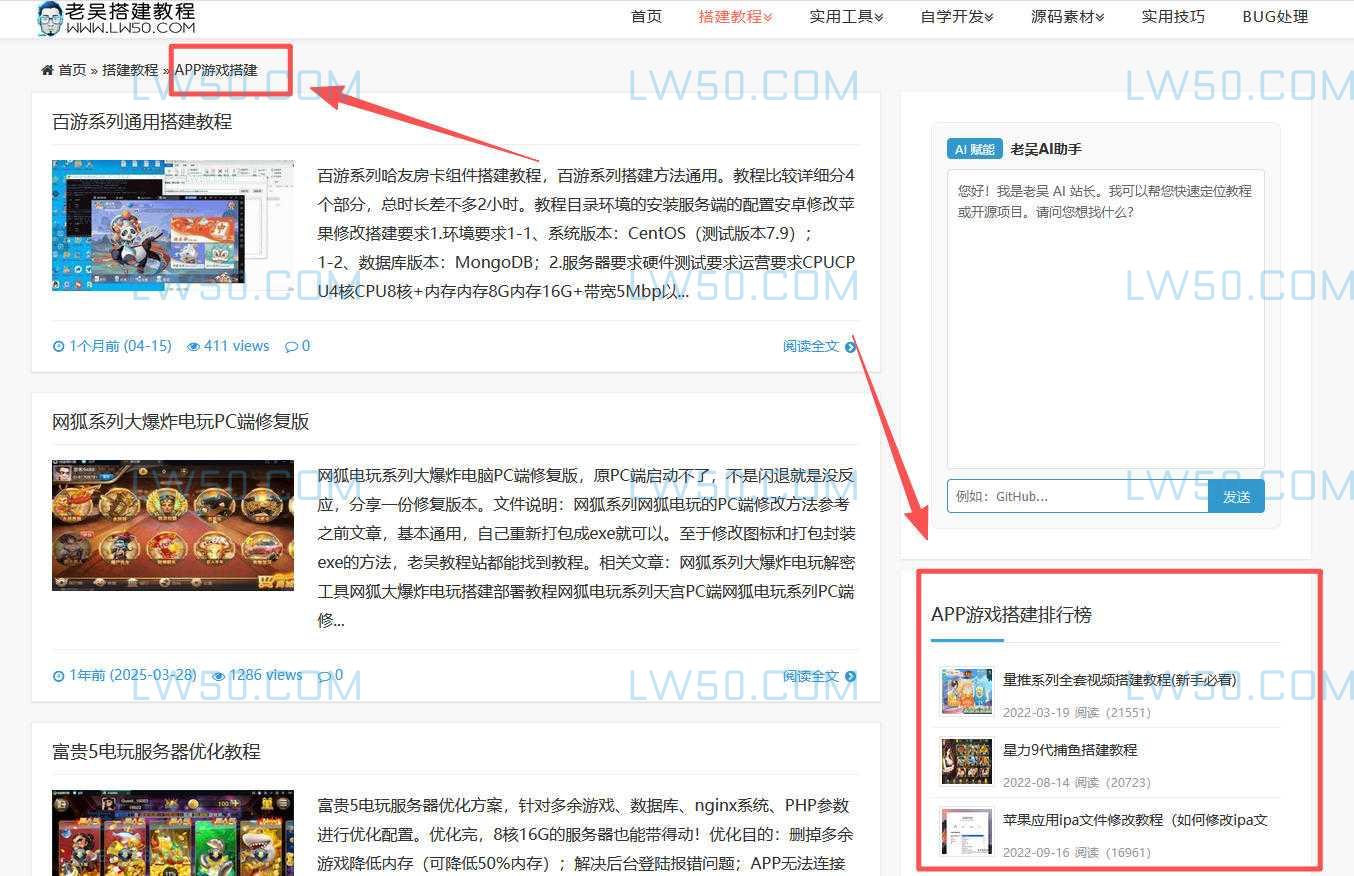Viewport: 1354px width, 876px height.
Task: Click the 发送 button
Action: pos(1237,496)
